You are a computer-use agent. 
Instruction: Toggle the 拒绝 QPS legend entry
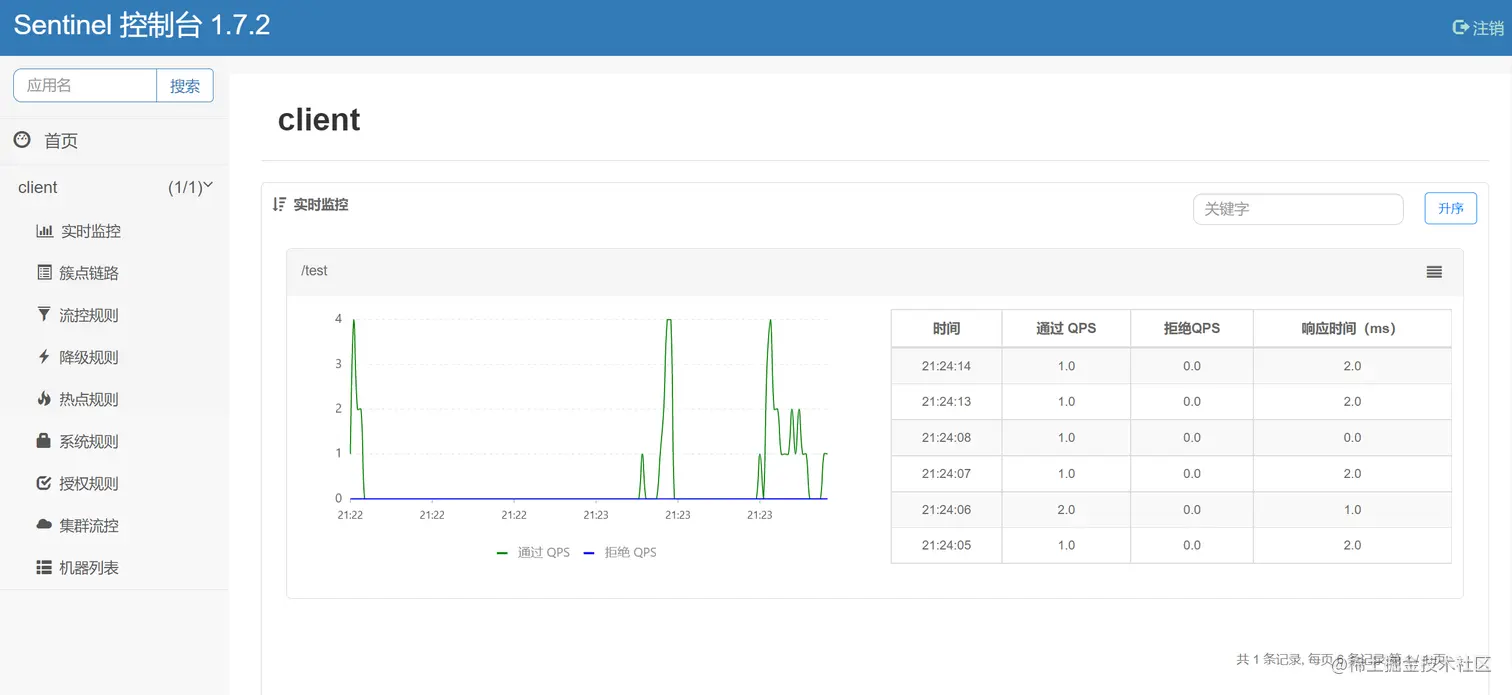pos(620,552)
